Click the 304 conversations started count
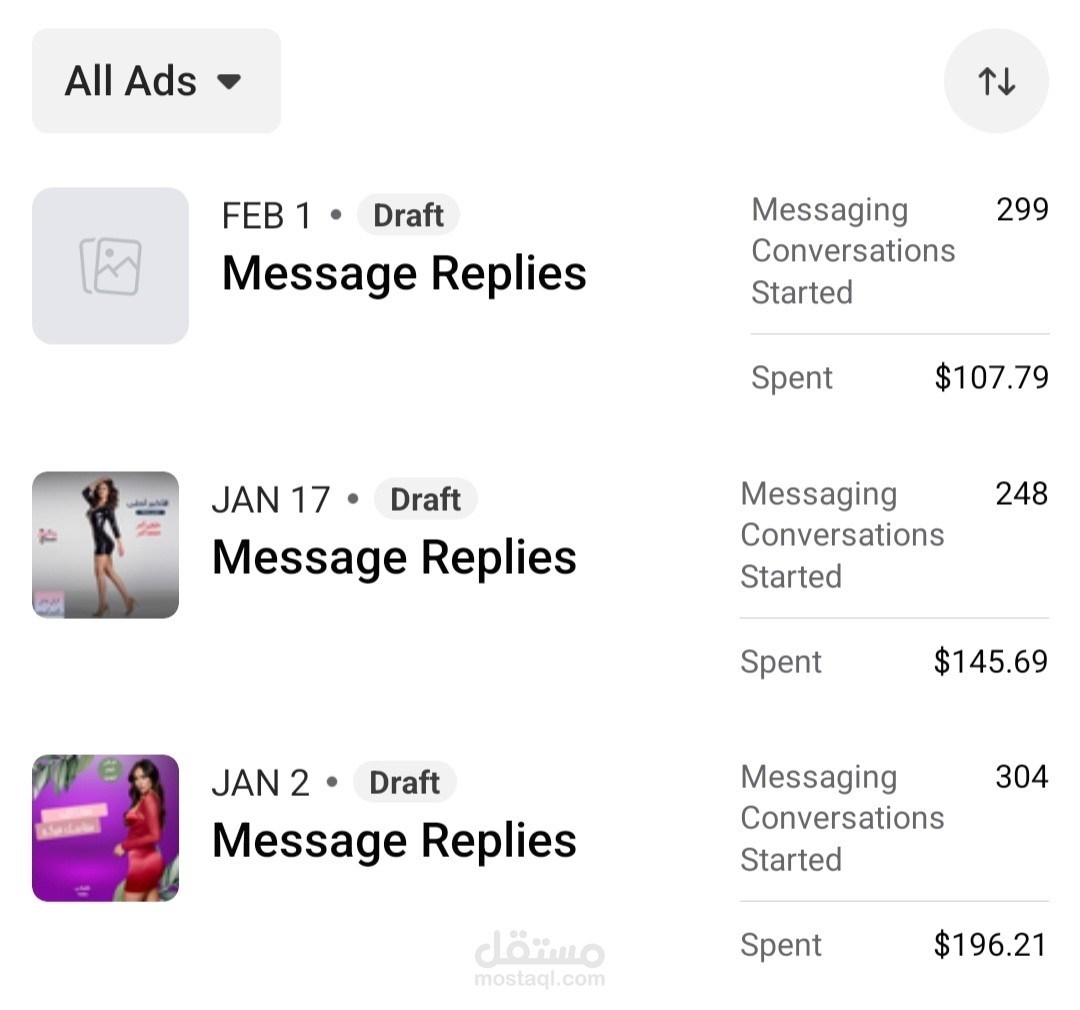The image size is (1080, 1010). pos(1021,777)
